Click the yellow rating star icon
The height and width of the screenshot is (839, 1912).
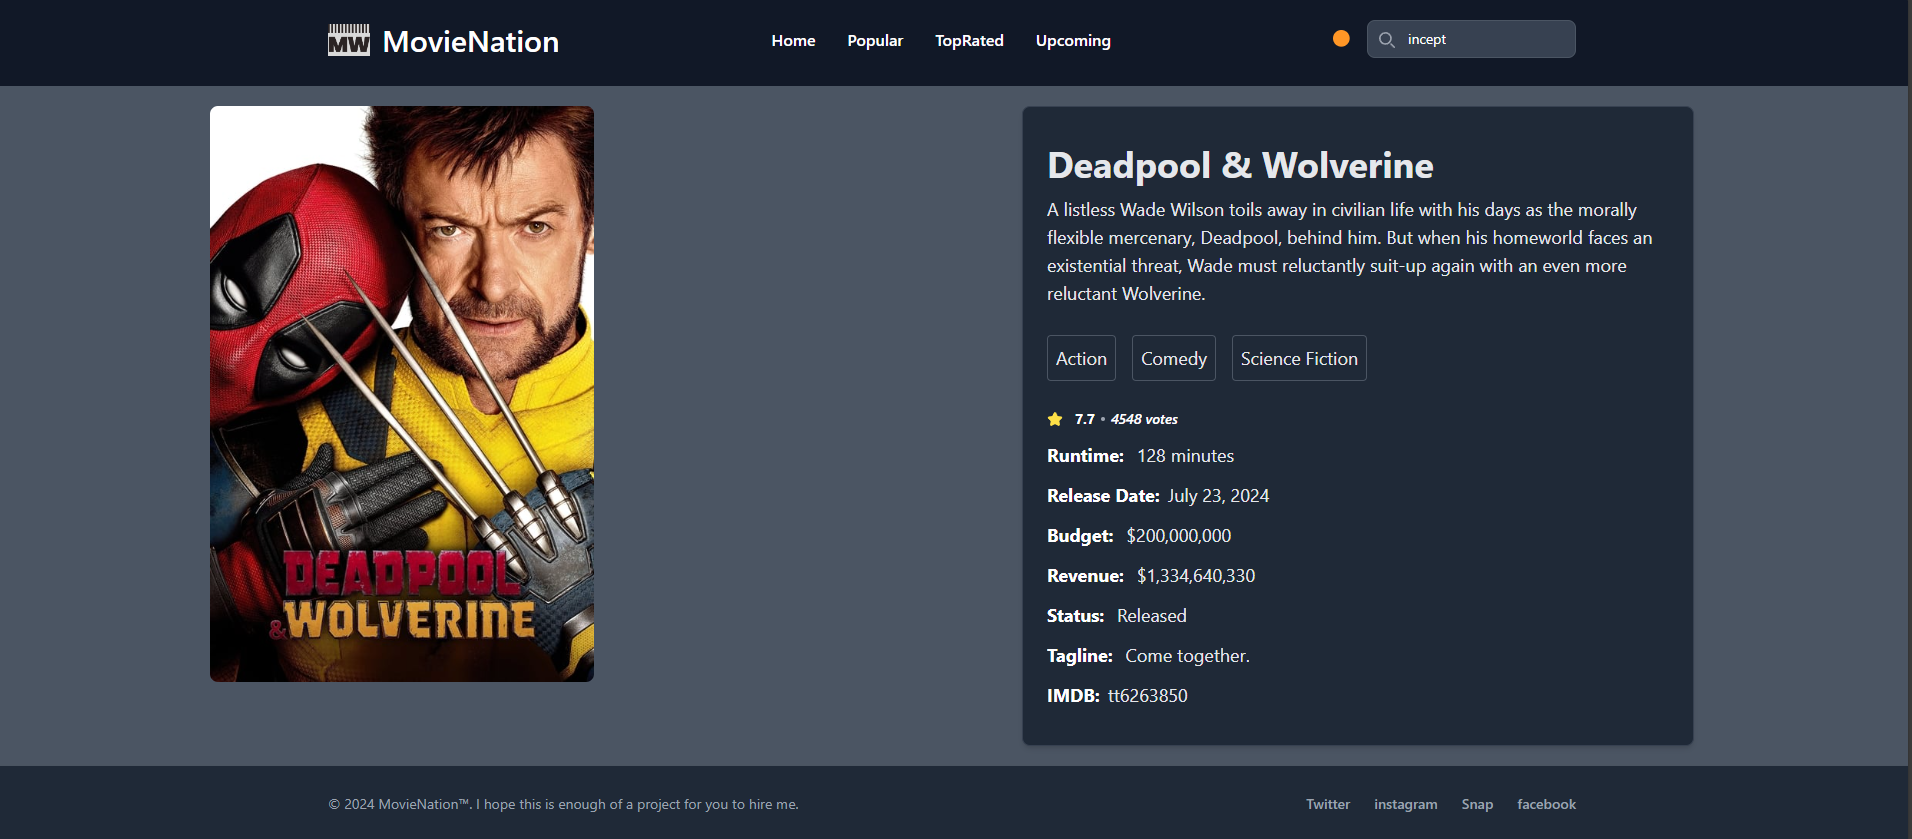1055,419
